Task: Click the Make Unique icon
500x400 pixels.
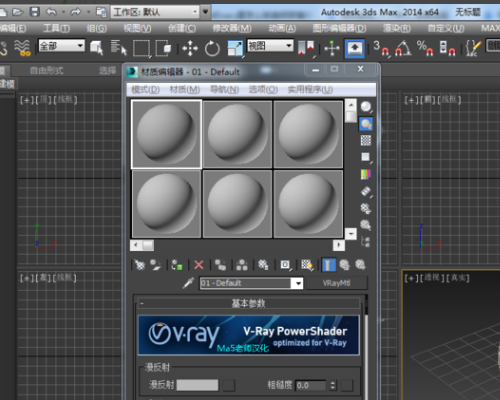Action: click(242, 265)
